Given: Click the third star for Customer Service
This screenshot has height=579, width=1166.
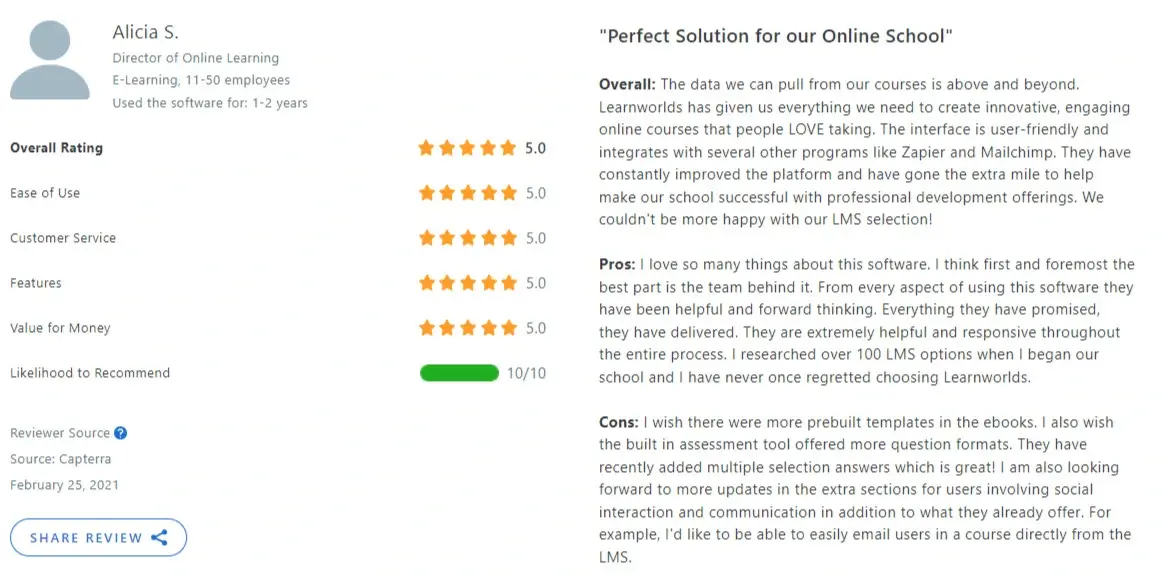Looking at the screenshot, I should (x=469, y=237).
